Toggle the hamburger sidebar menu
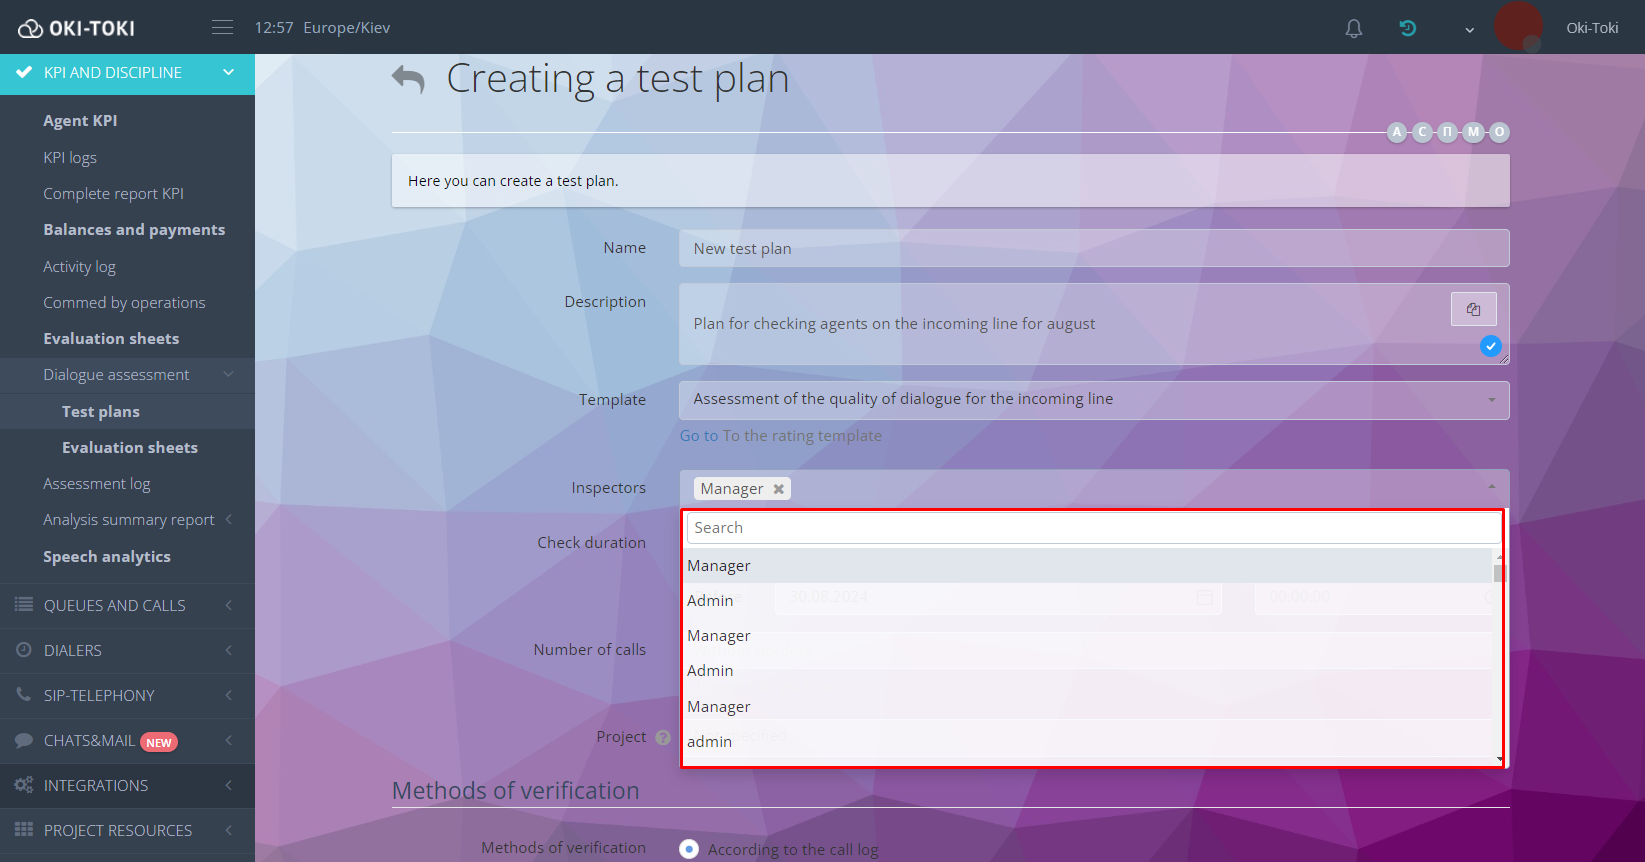The width and height of the screenshot is (1645, 862). (223, 28)
